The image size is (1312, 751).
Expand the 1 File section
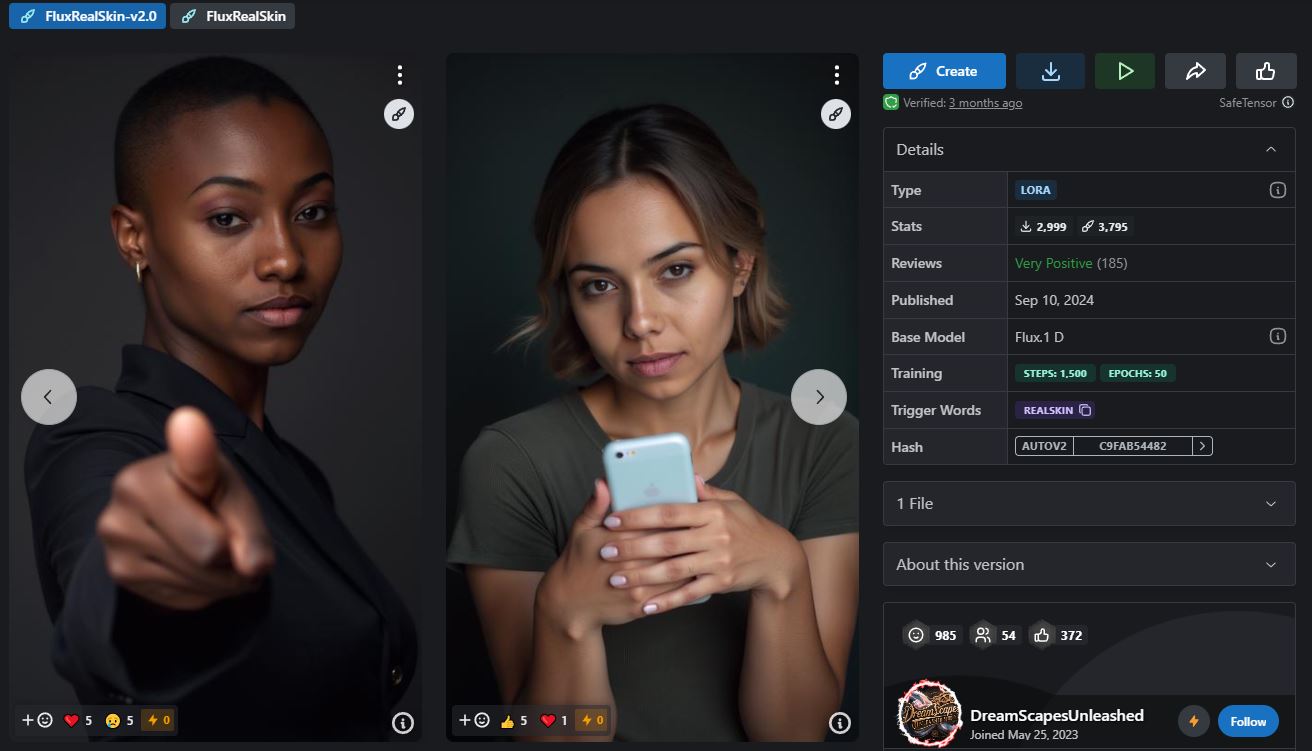1088,504
